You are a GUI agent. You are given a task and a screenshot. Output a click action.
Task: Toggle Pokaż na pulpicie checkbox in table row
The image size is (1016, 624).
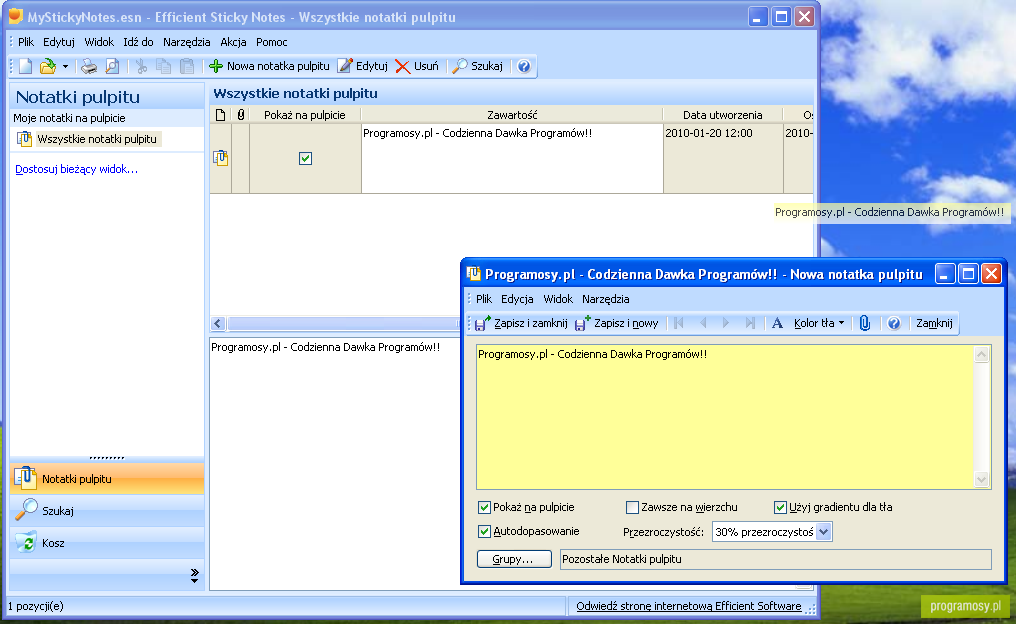305,158
